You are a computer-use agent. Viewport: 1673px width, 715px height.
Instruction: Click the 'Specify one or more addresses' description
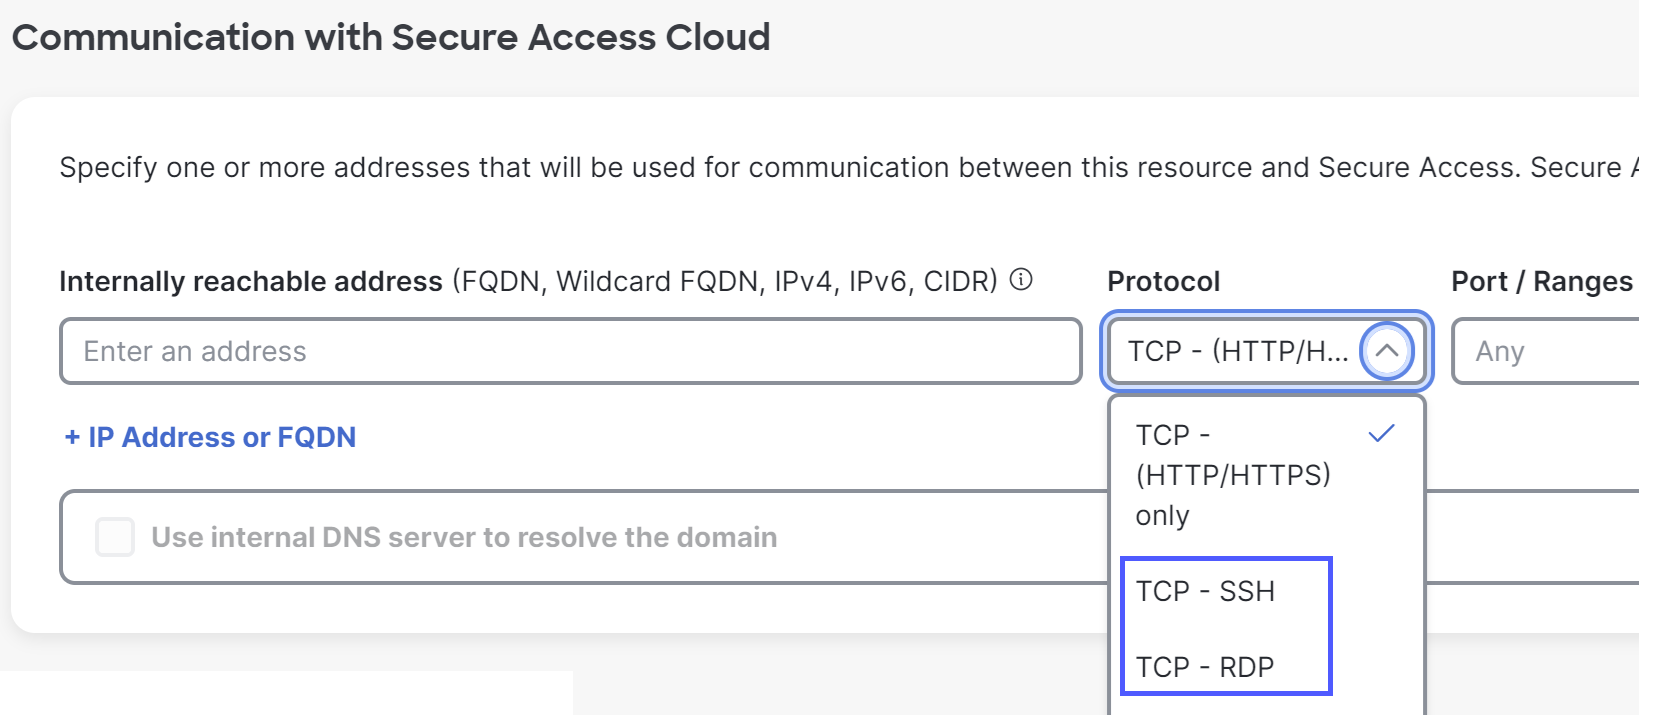[848, 167]
